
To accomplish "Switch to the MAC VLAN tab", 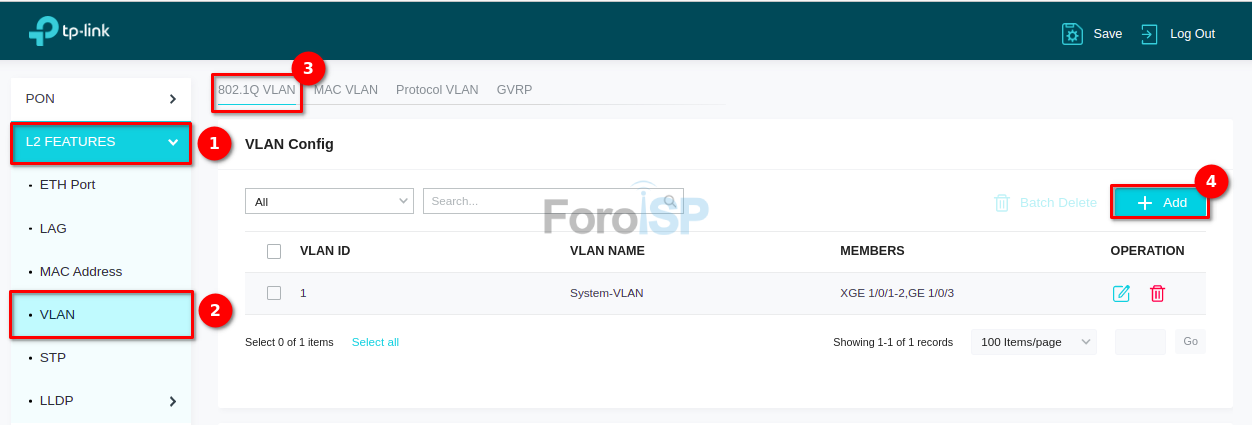I will click(346, 90).
